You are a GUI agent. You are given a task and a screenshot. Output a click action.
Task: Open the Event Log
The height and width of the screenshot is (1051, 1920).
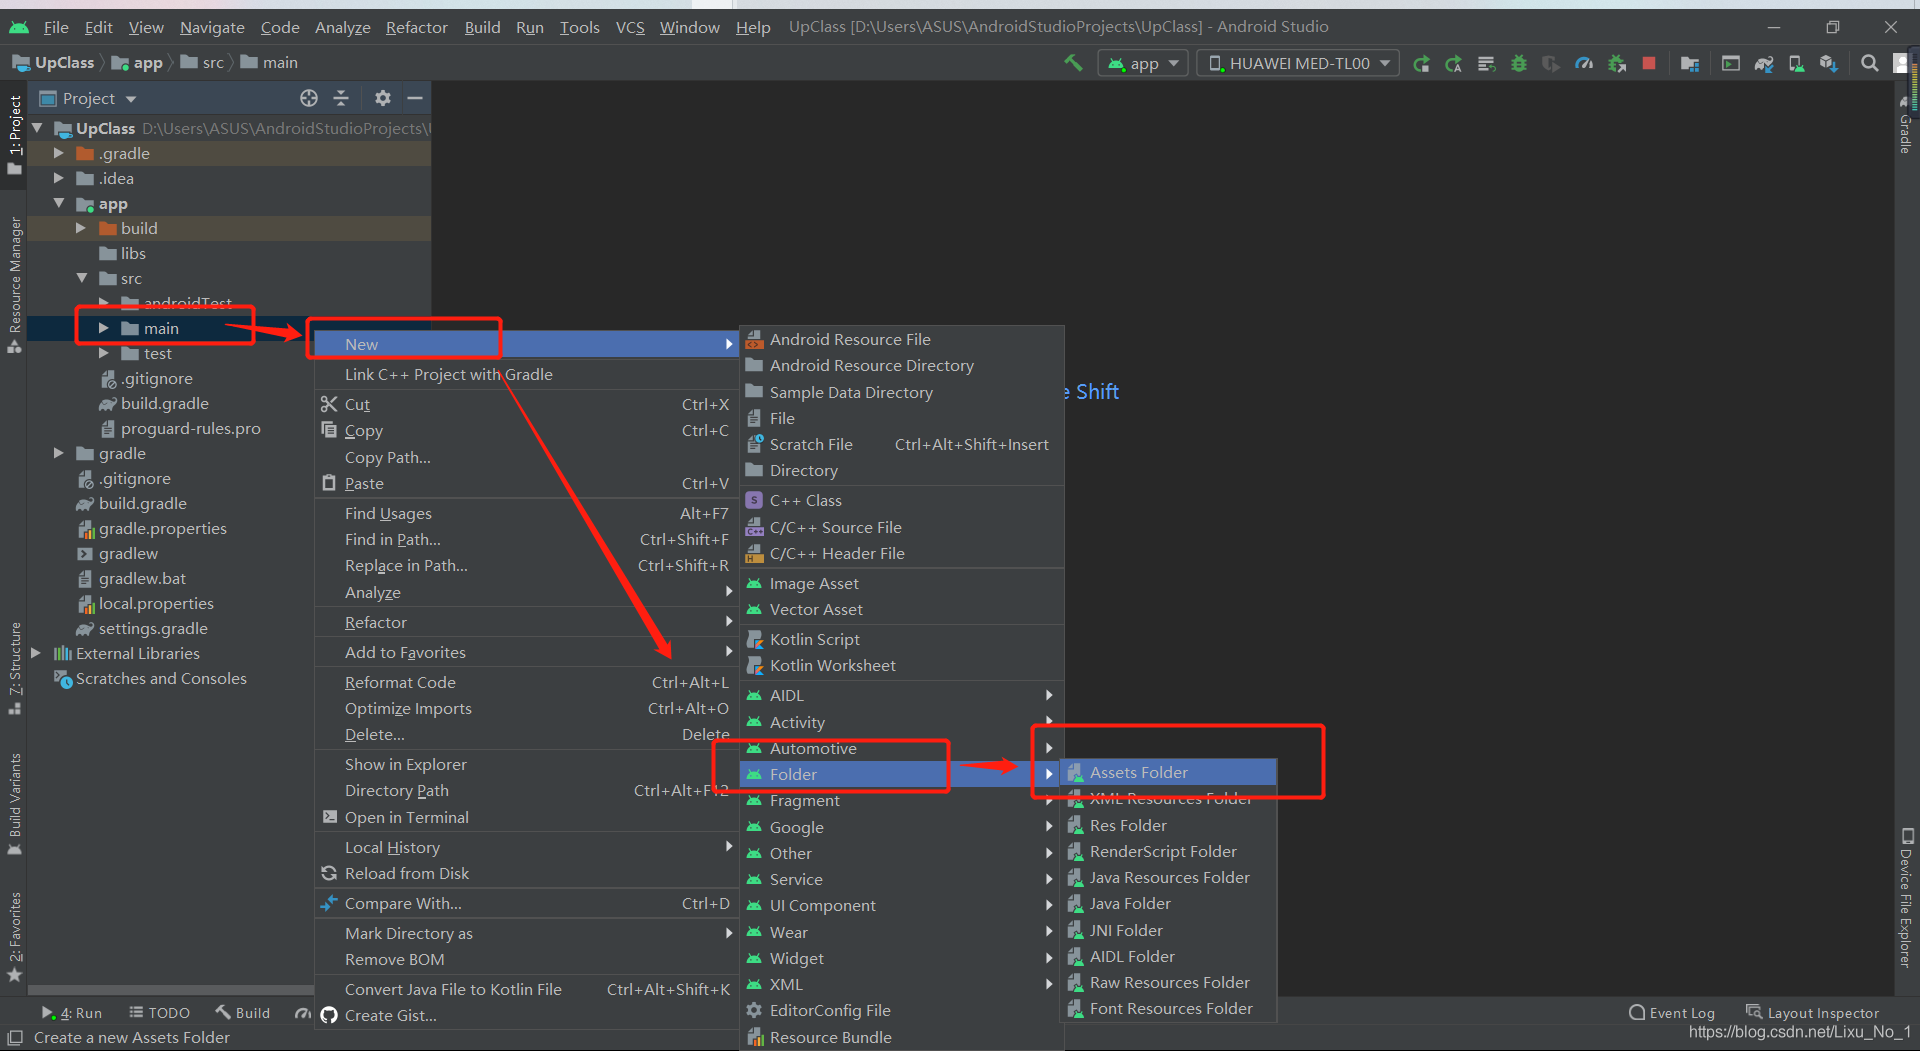tap(1671, 1013)
